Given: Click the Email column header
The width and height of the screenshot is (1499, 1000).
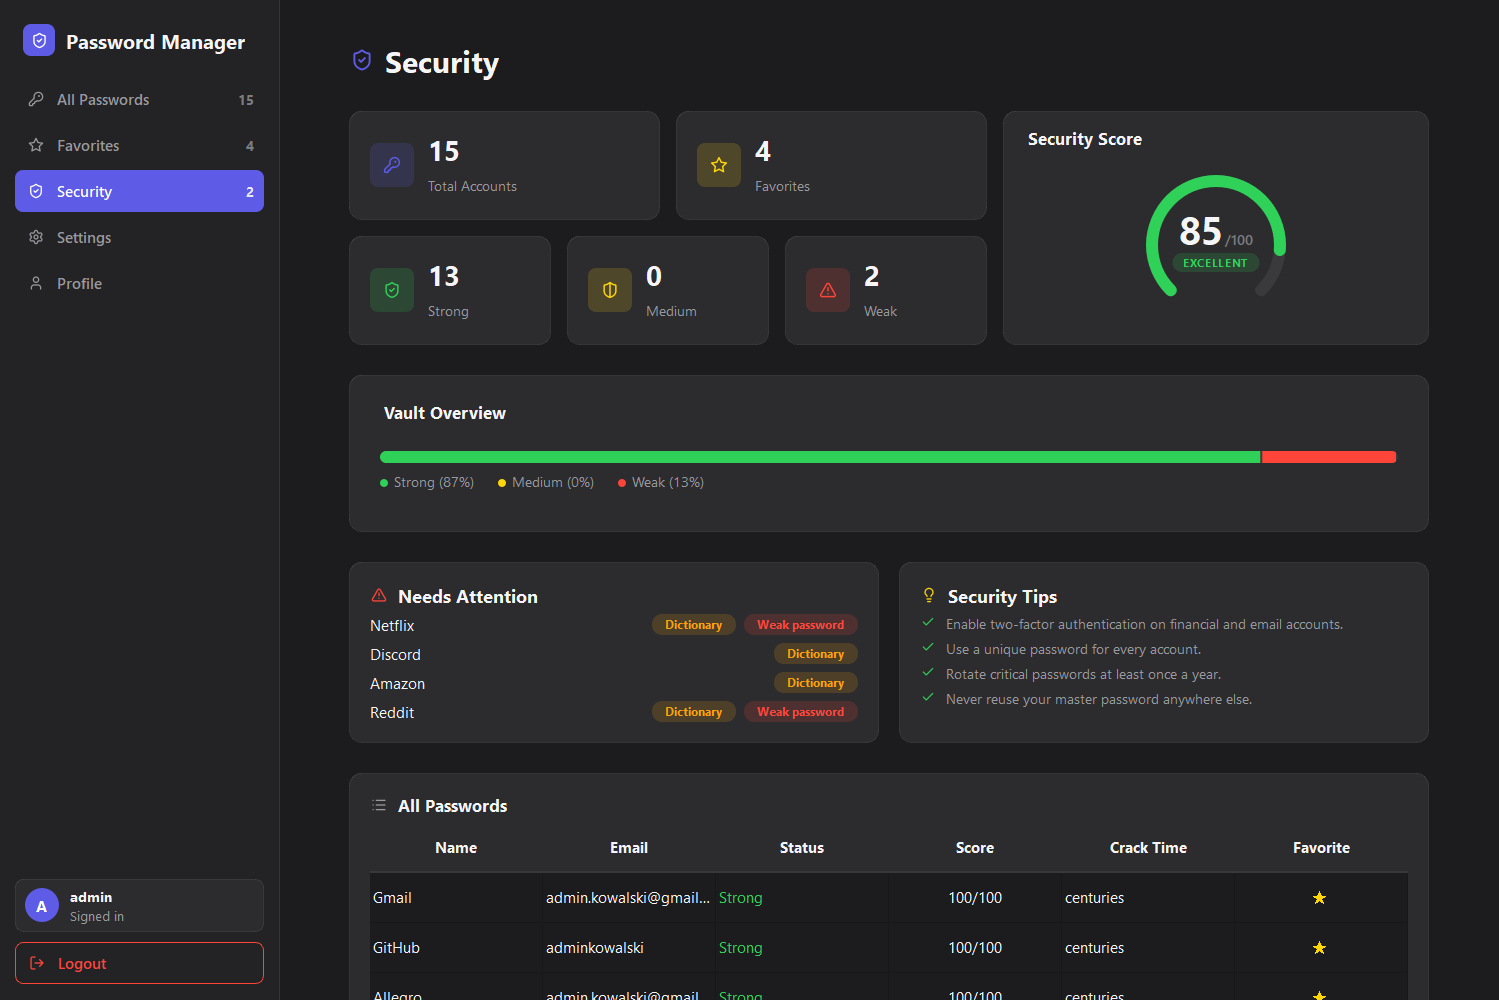Looking at the screenshot, I should click(x=629, y=848).
